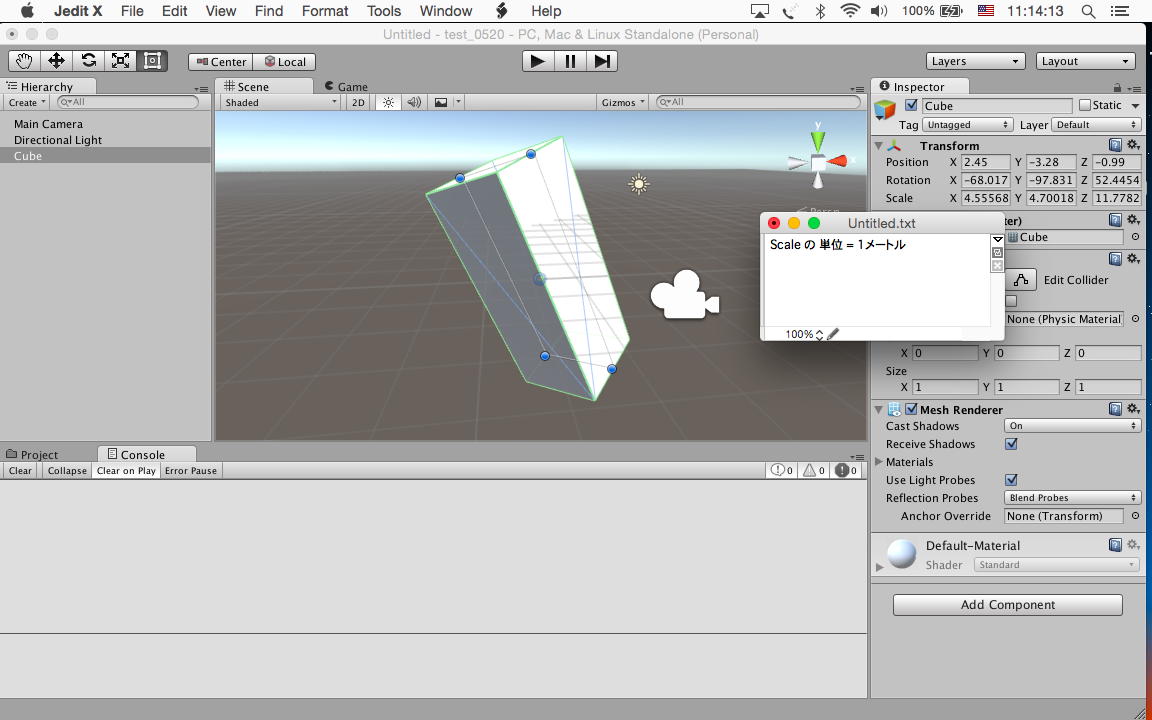The width and height of the screenshot is (1152, 720).
Task: Open the Layers dropdown
Action: 974,61
